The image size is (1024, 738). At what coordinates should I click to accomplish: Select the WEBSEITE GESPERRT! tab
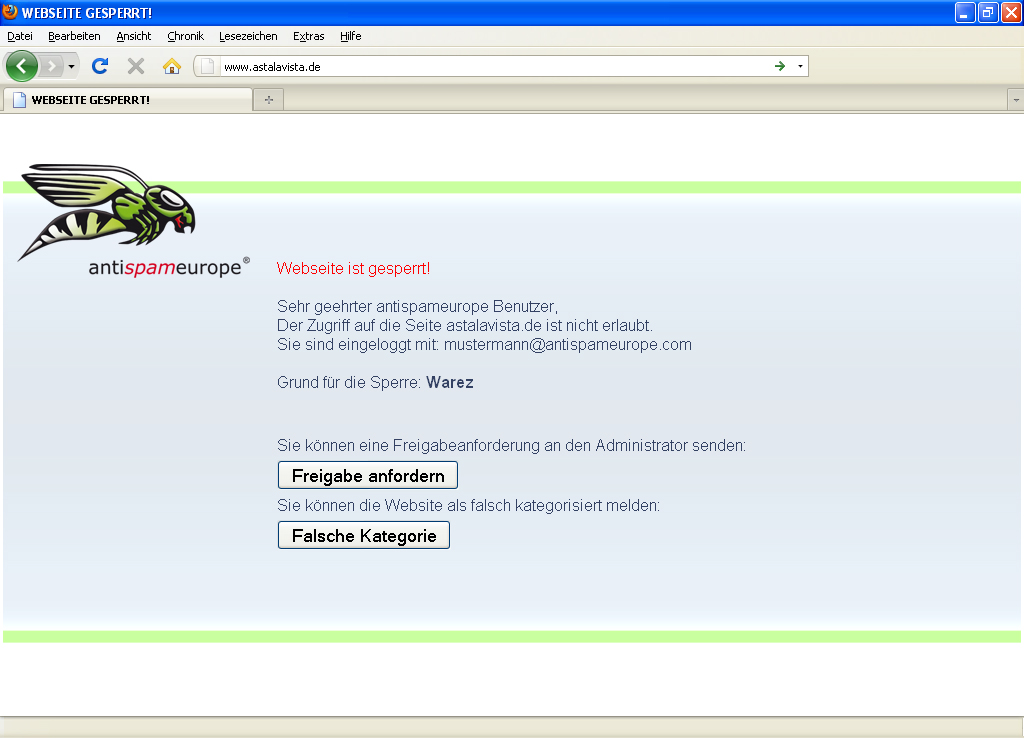pyautogui.click(x=128, y=100)
